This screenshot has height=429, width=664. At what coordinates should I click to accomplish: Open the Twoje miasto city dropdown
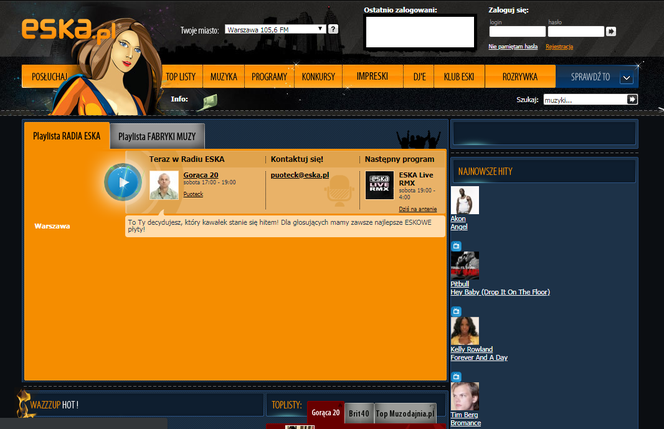coord(275,29)
